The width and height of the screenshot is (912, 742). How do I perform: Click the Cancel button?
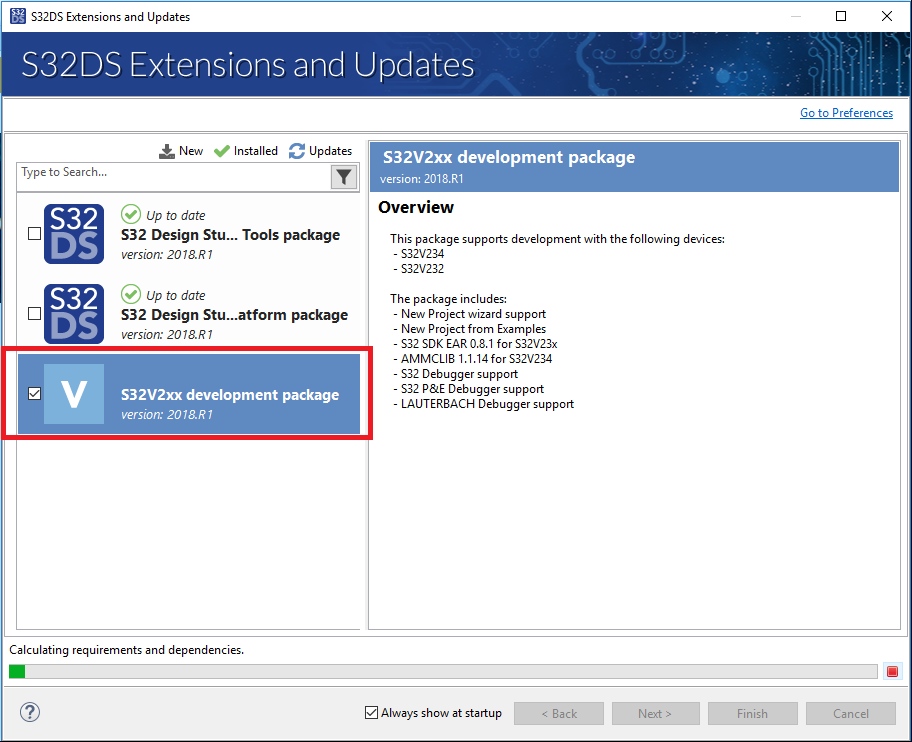tap(851, 714)
